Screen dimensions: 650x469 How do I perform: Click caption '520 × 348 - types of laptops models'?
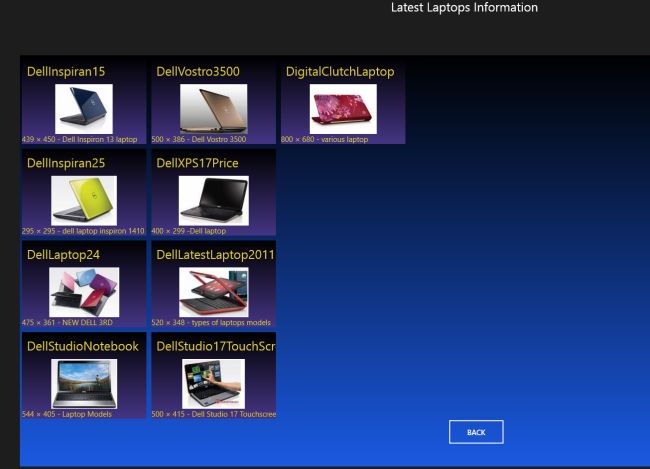click(x=211, y=323)
